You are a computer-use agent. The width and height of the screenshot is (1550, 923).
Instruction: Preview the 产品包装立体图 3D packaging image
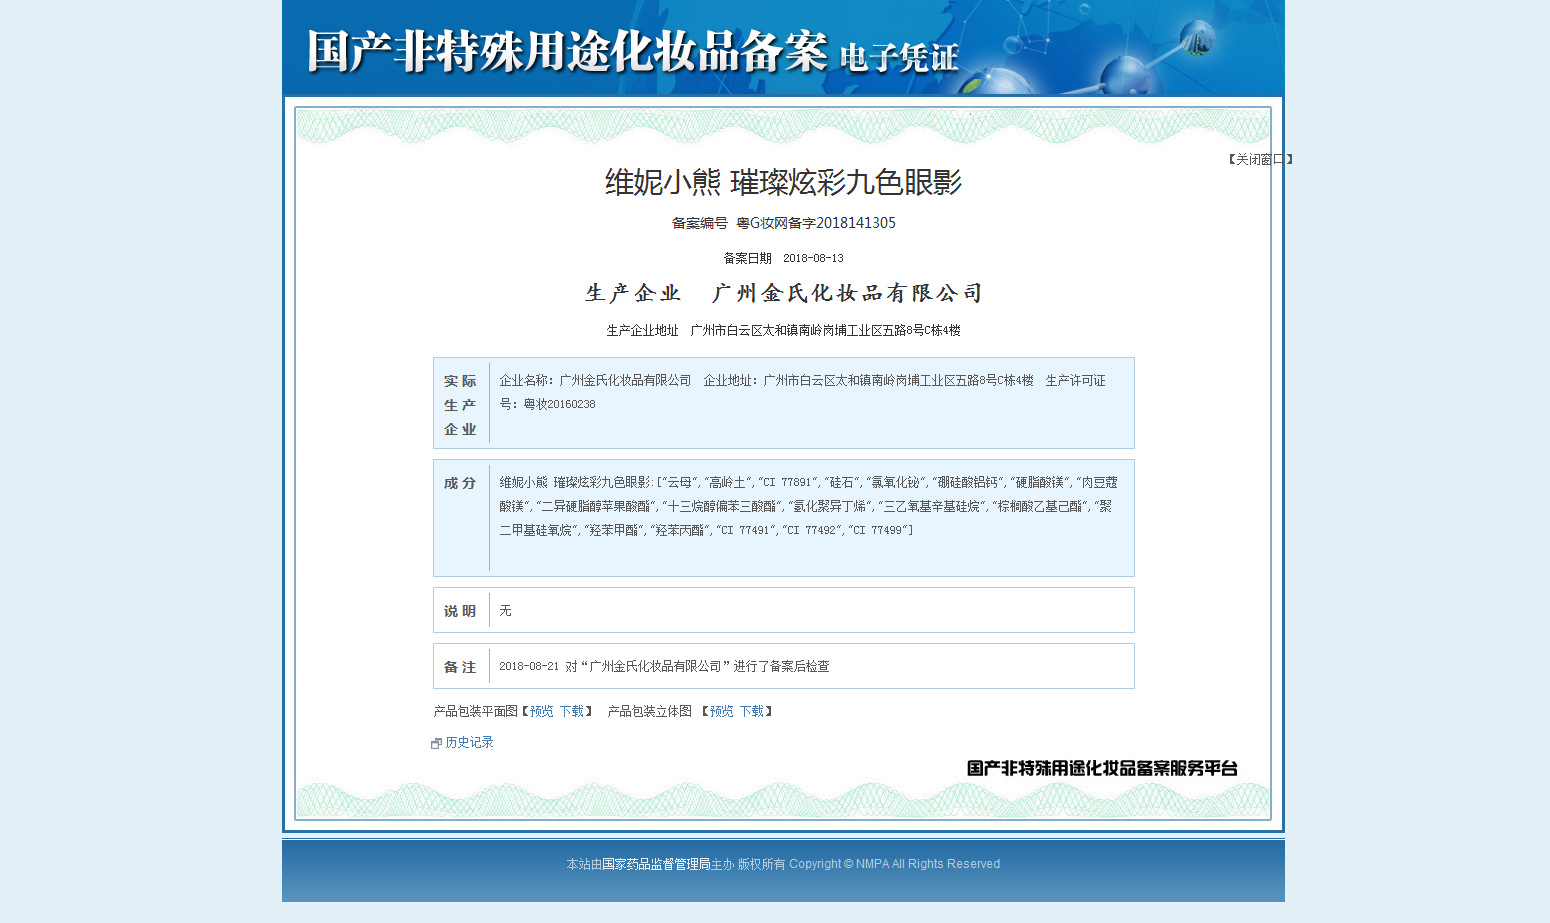tap(721, 711)
